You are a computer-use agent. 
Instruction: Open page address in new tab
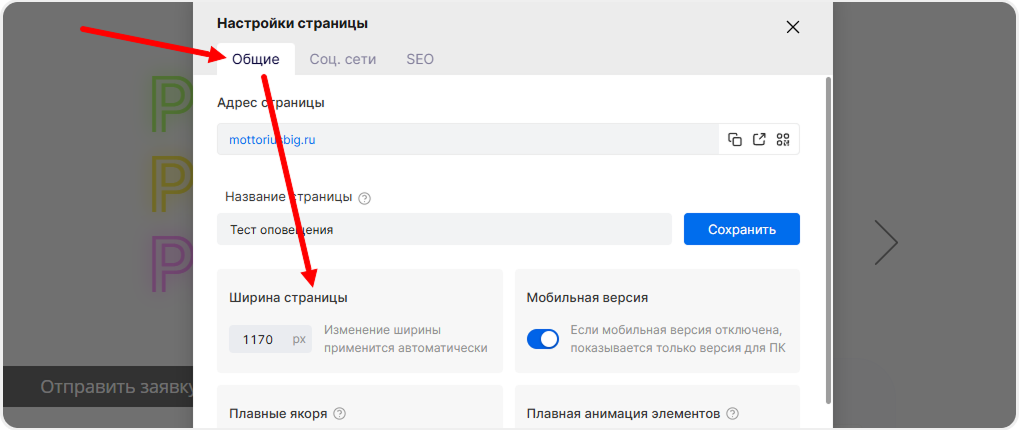[x=759, y=140]
